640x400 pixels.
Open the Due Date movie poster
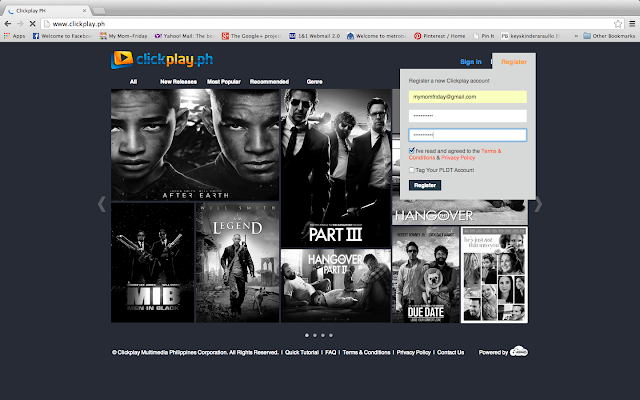pyautogui.click(x=426, y=275)
